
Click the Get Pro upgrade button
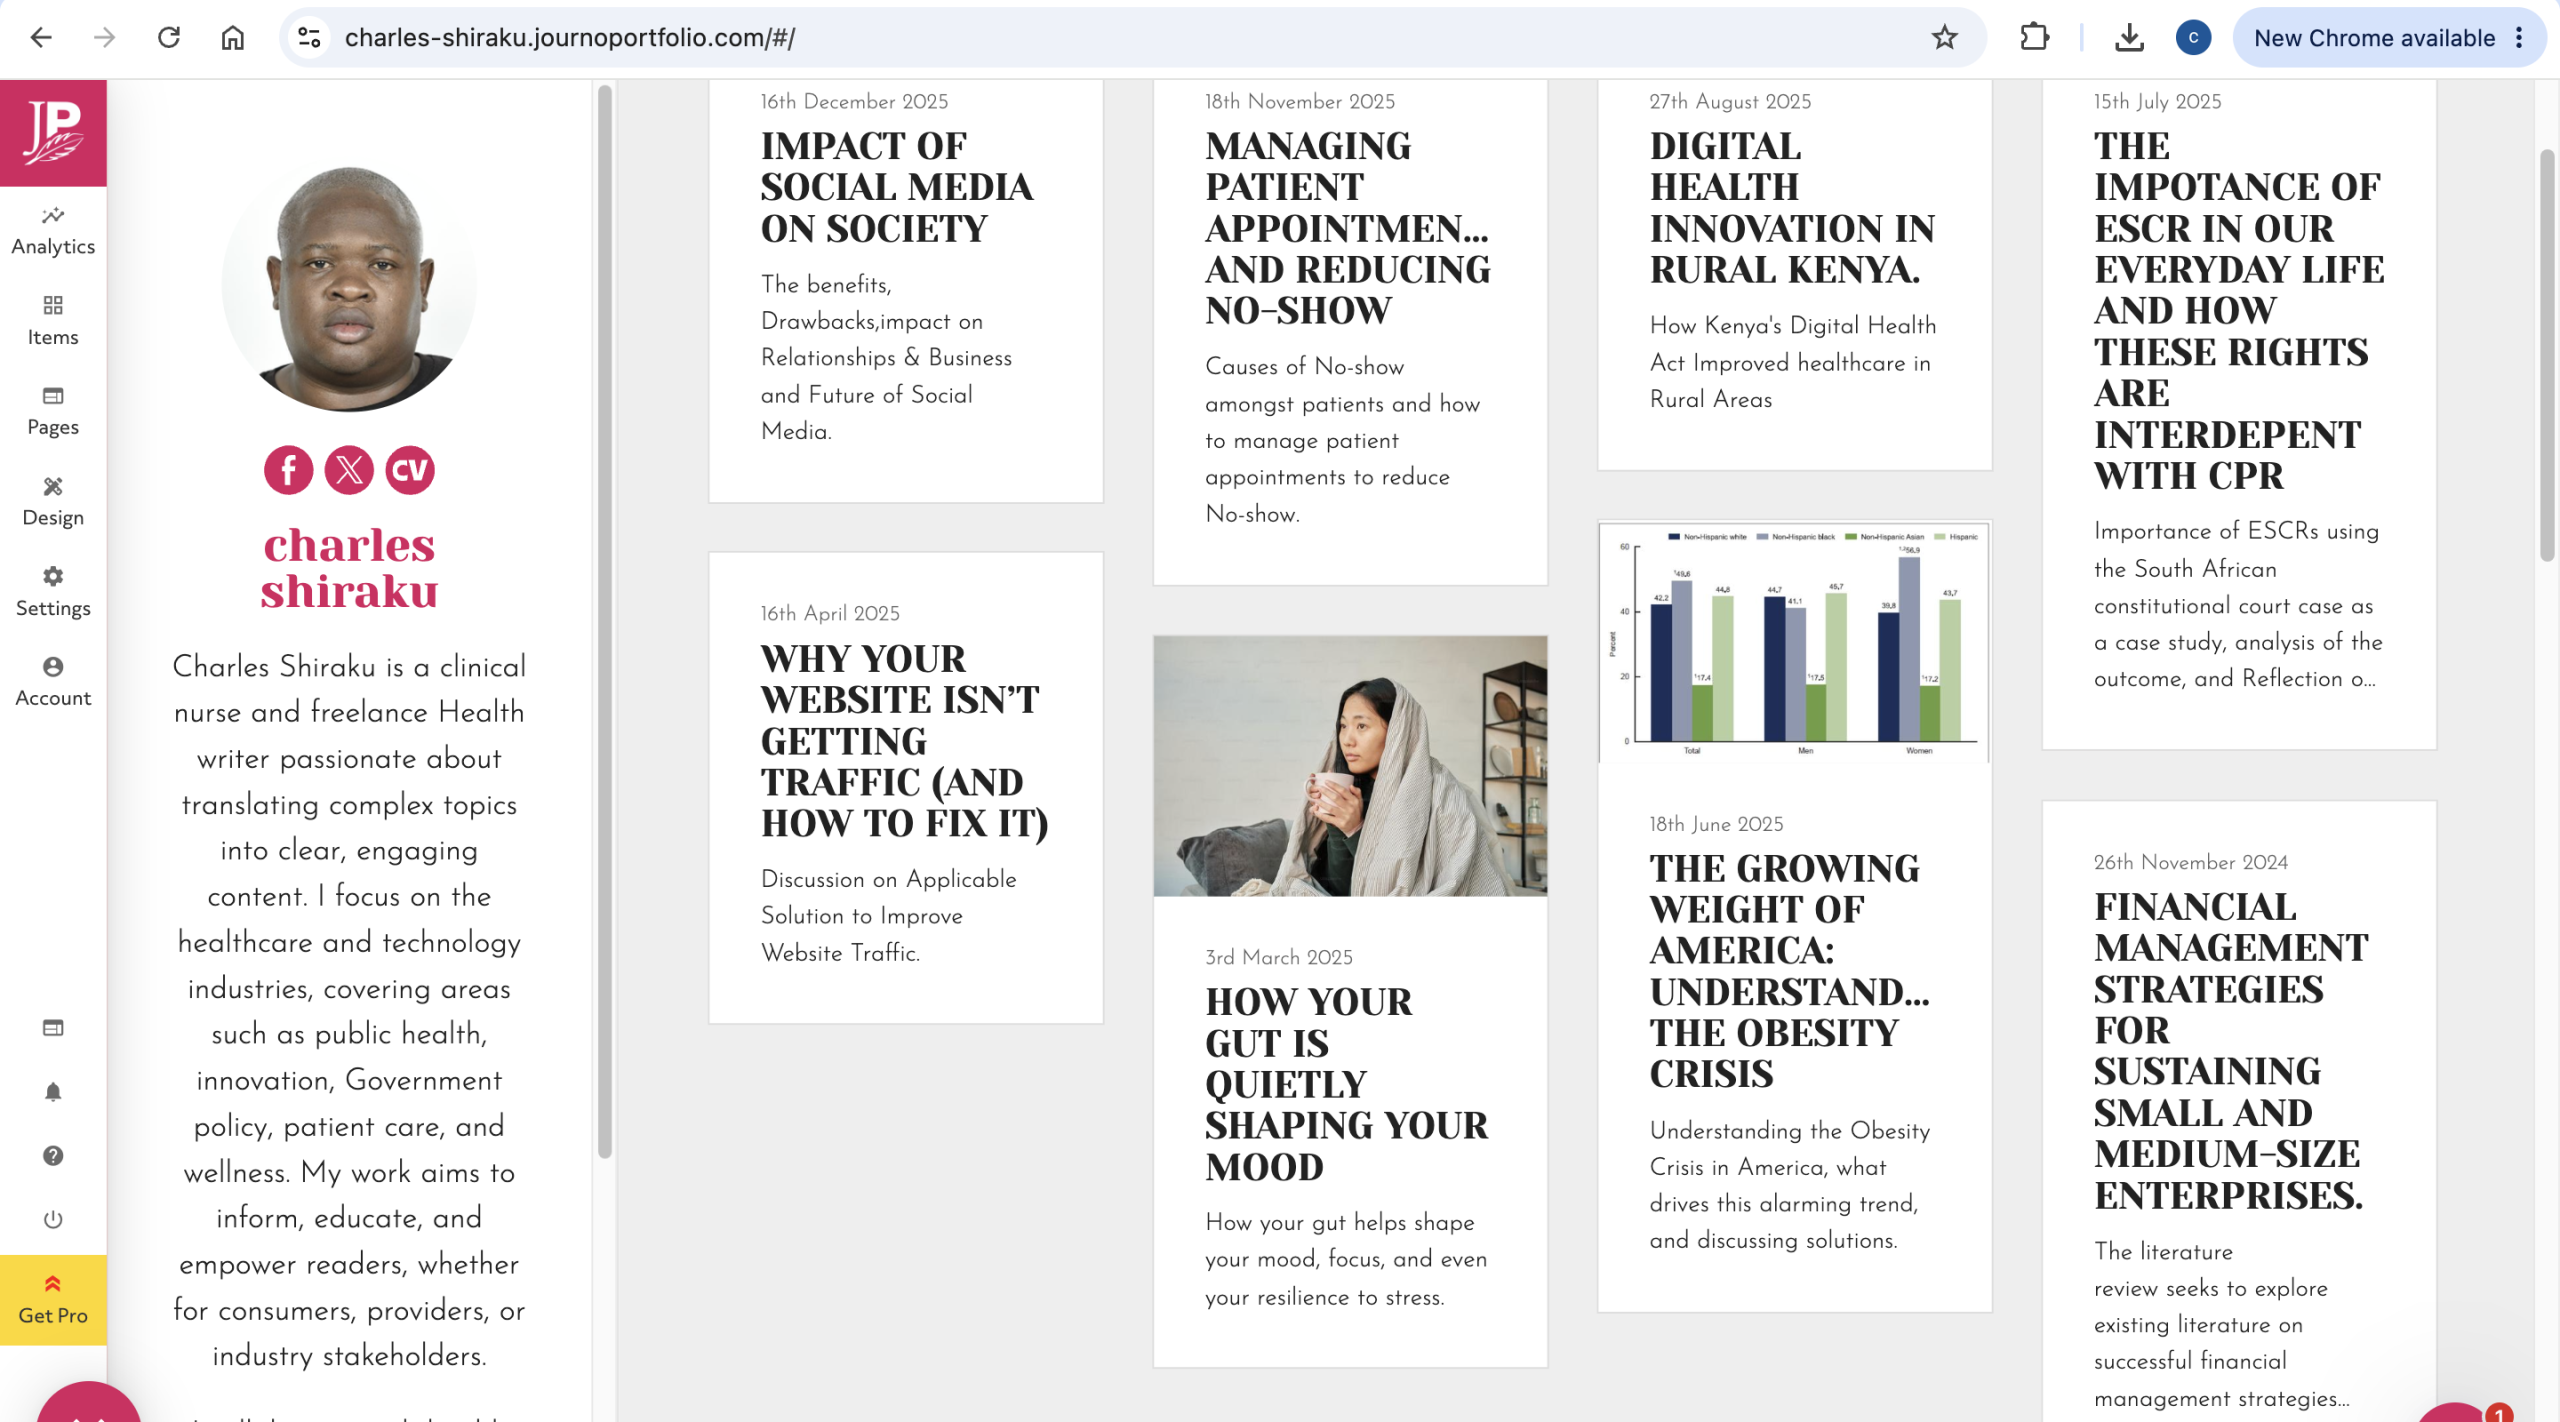[x=53, y=1300]
